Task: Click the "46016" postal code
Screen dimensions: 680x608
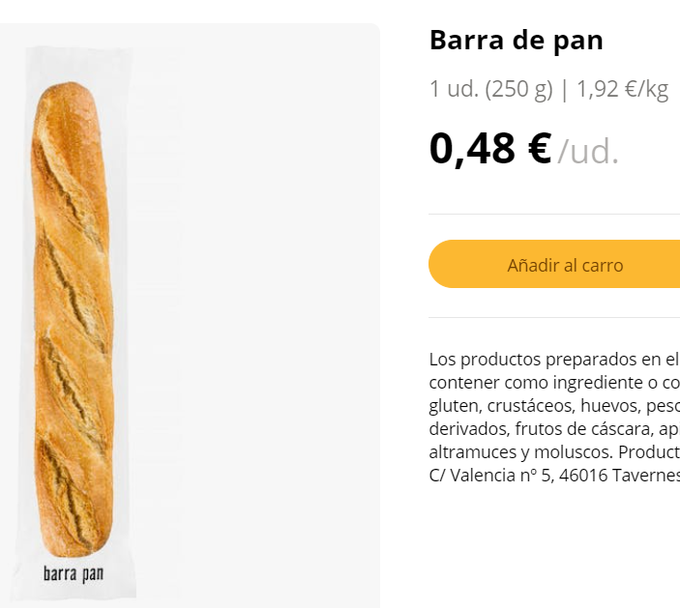Action: click(585, 474)
